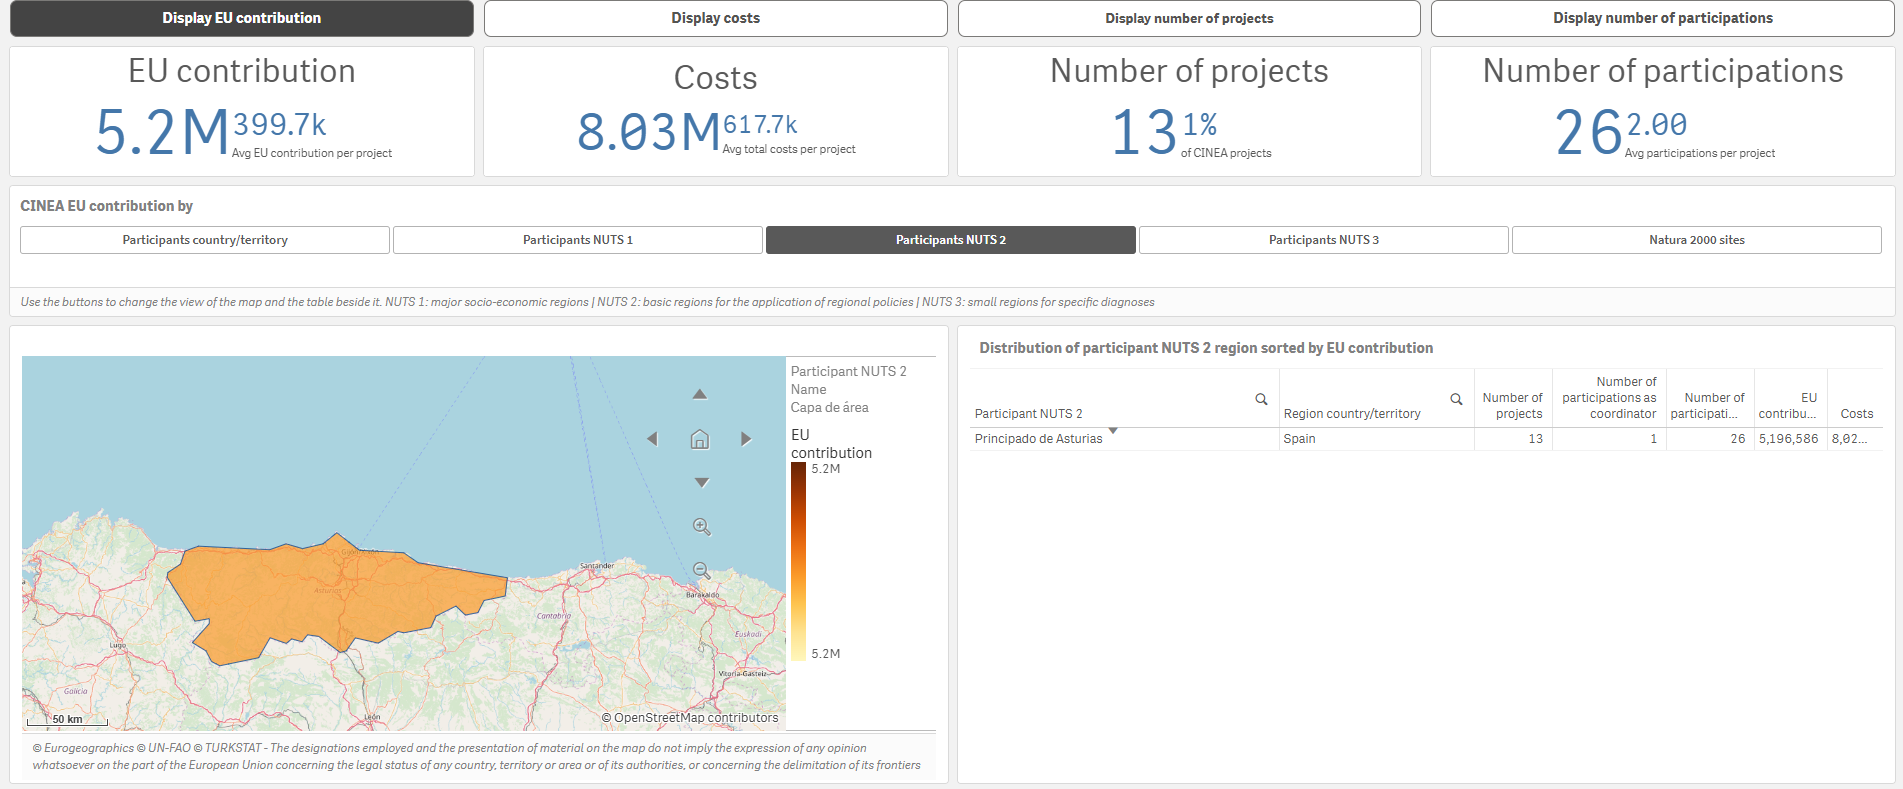The image size is (1903, 789).
Task: Toggle Display EU contribution view
Action: (x=242, y=18)
